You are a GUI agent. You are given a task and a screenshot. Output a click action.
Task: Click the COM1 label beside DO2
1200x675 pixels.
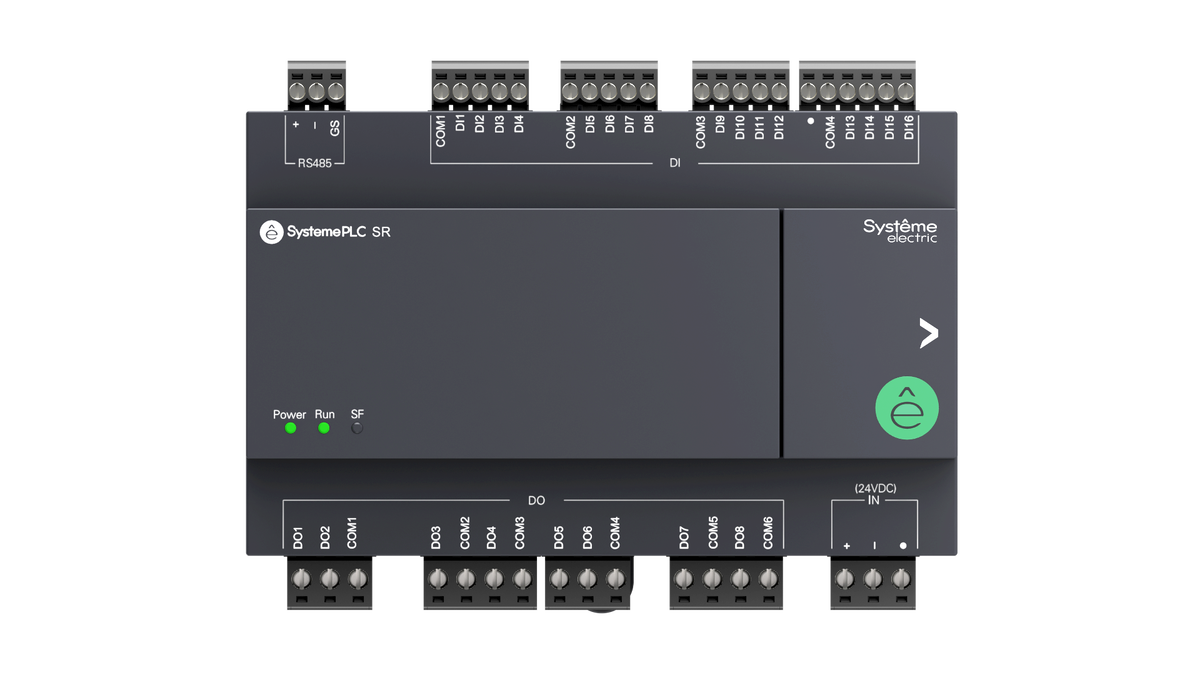(352, 533)
